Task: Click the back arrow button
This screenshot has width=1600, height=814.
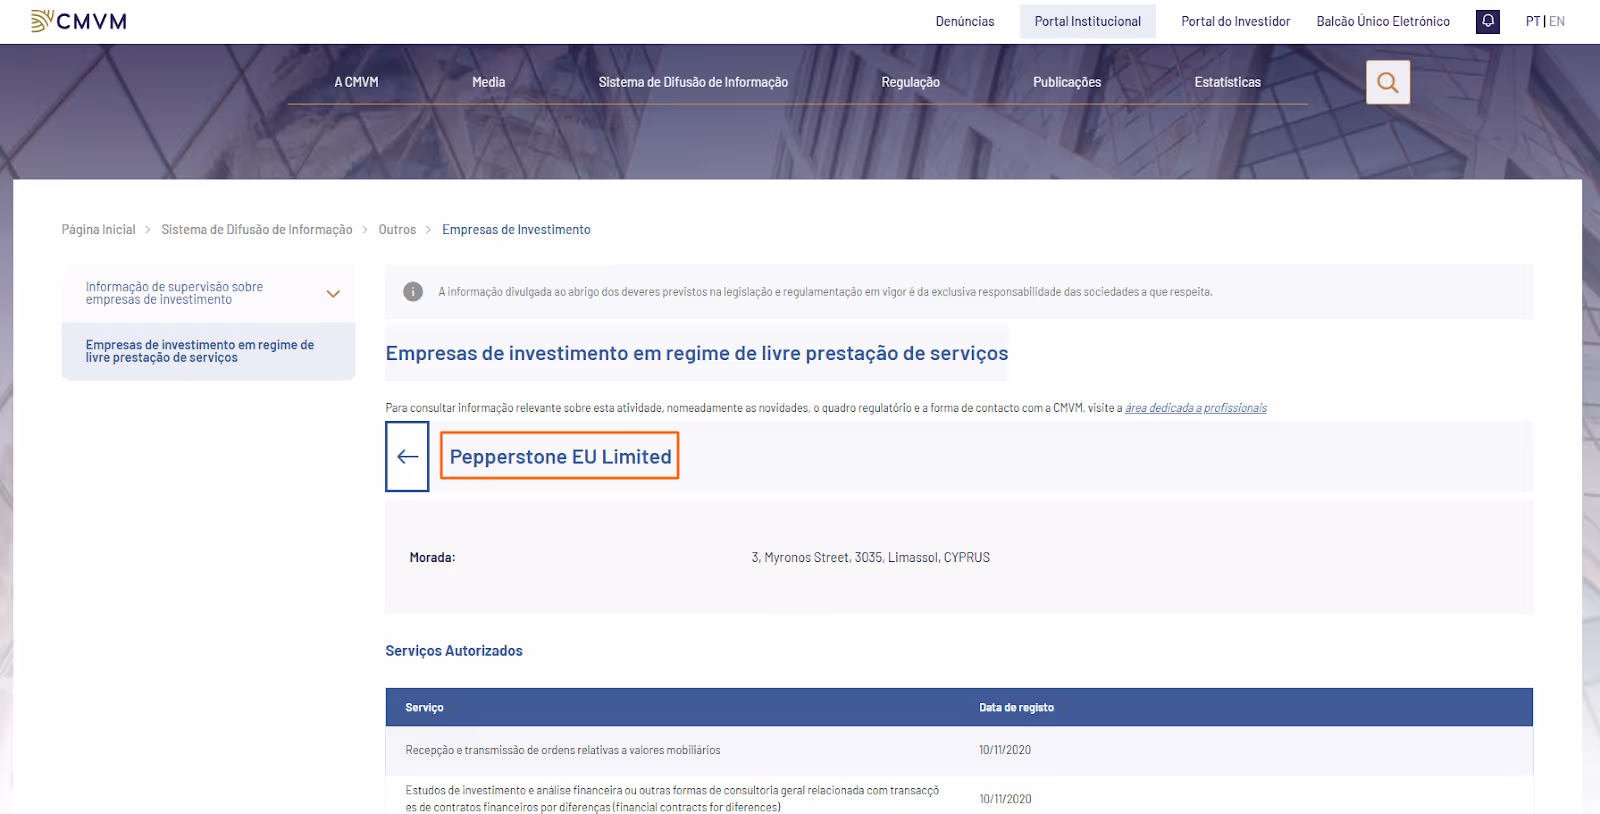Action: 407,456
